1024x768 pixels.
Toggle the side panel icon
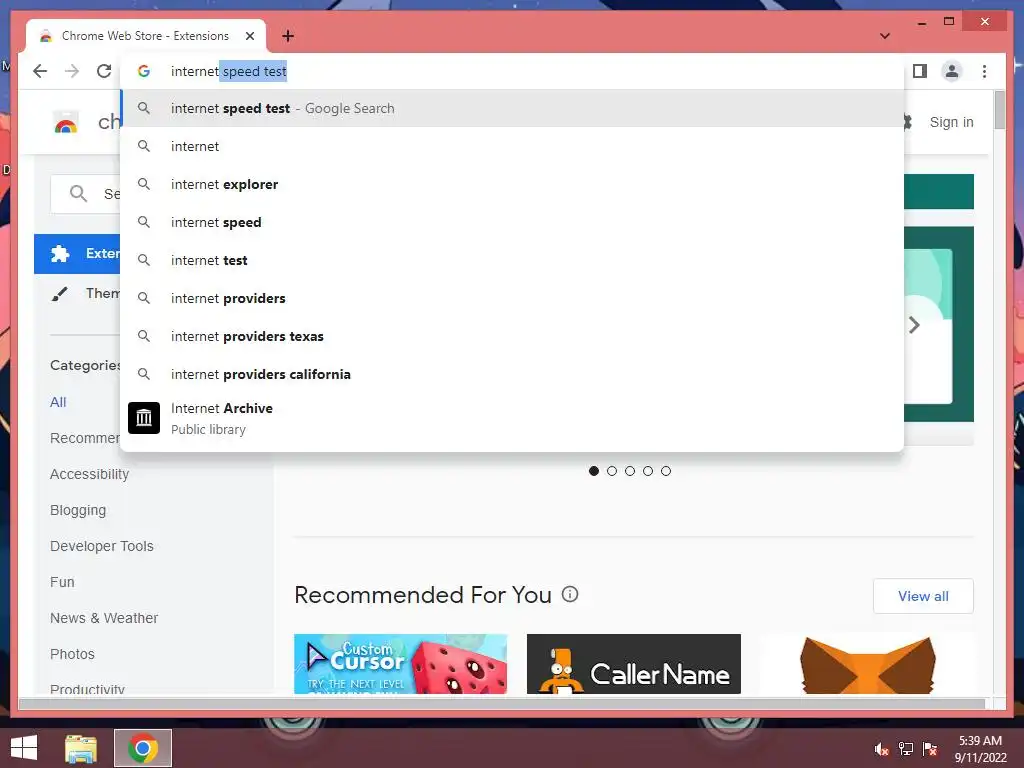[920, 71]
